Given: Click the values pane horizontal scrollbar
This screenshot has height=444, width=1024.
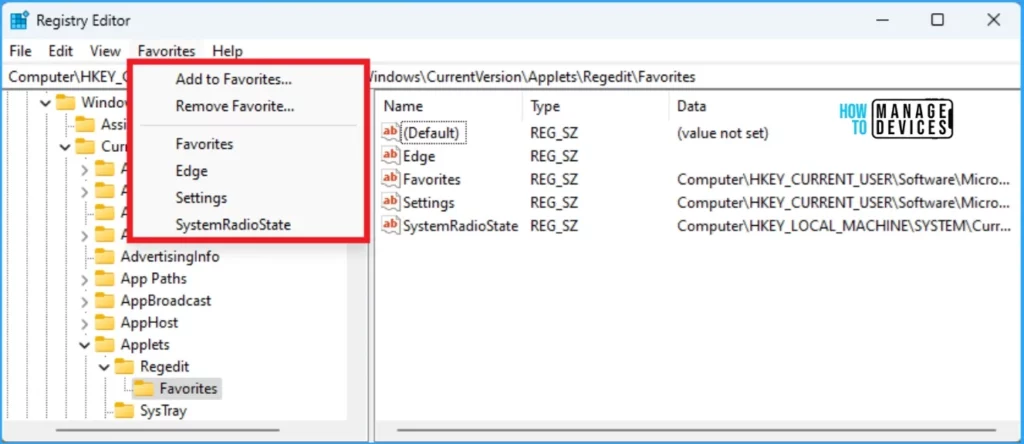Looking at the screenshot, I should pyautogui.click(x=696, y=430).
